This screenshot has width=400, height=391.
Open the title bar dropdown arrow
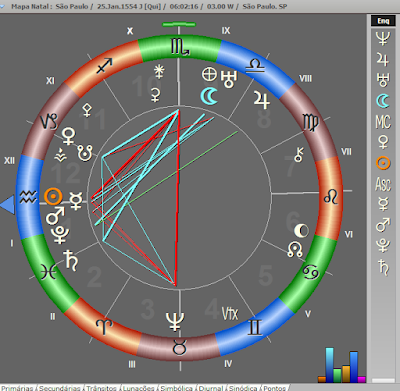tap(2, 7)
